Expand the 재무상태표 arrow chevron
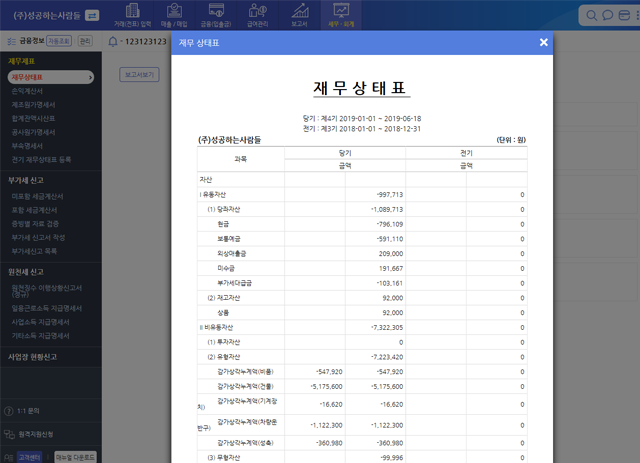Screen dimensions: 640x463 click(90, 77)
